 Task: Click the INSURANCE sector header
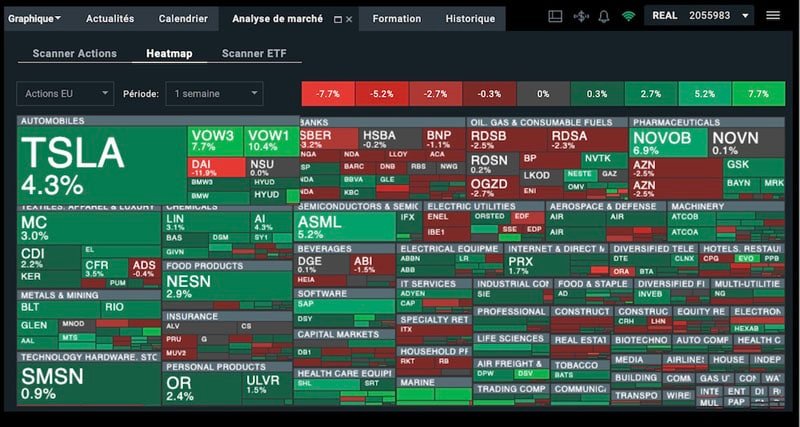pyautogui.click(x=227, y=316)
